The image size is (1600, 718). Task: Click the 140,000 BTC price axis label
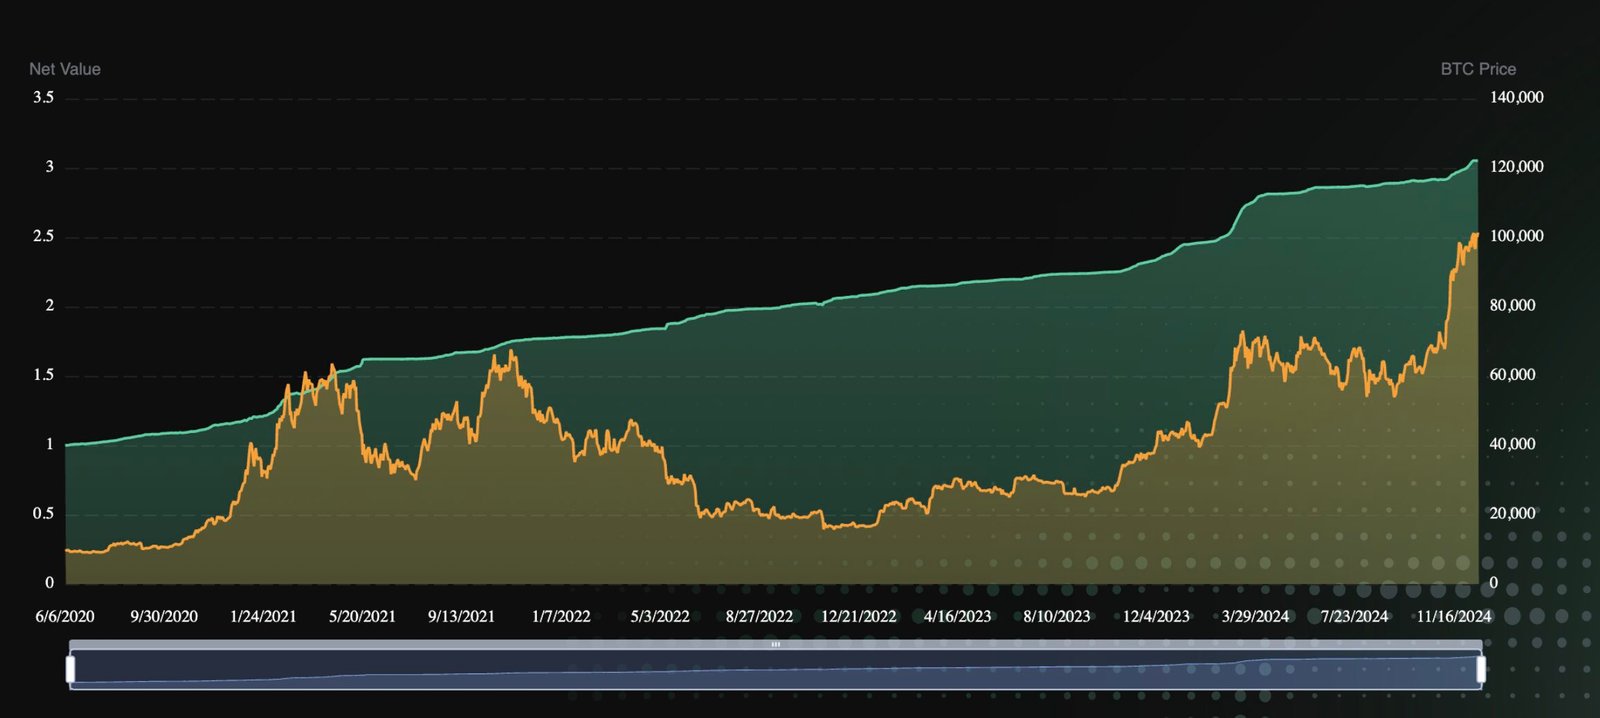coord(1516,97)
